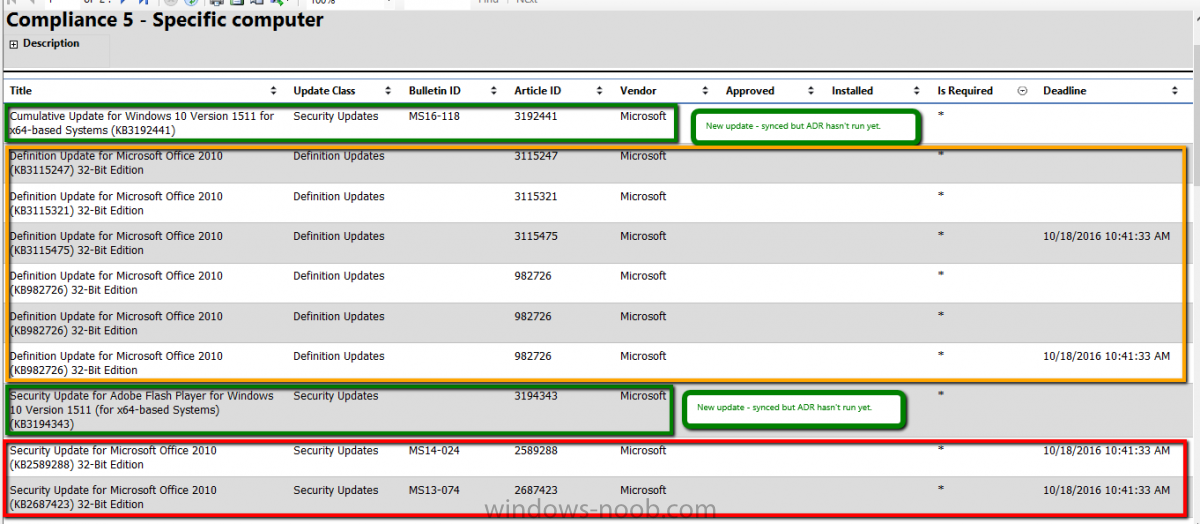Select article ID 2687423
Viewport: 1200px width, 524px height.
point(536,490)
